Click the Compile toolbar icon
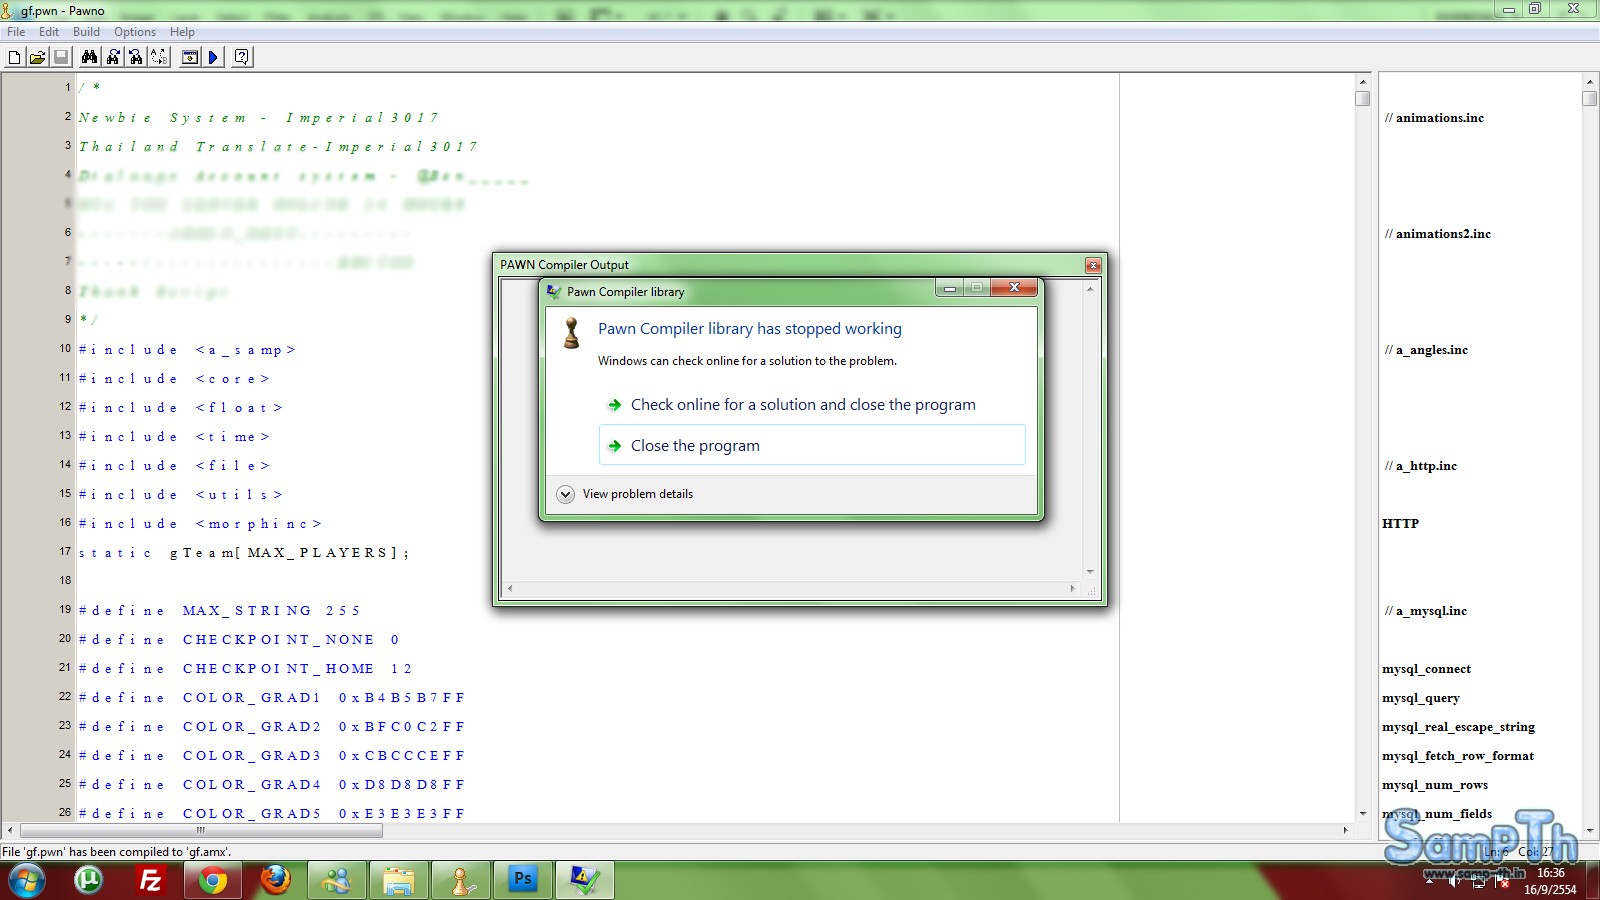Viewport: 1600px width, 900px height. point(190,58)
